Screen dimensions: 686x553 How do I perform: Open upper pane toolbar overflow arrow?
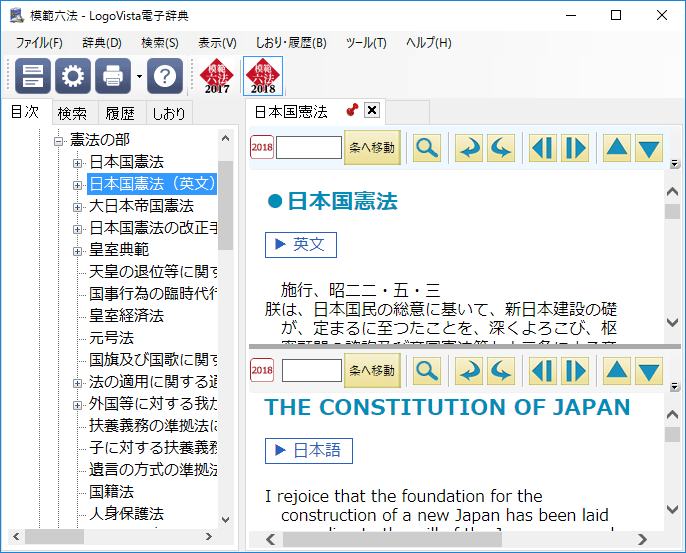point(675,164)
